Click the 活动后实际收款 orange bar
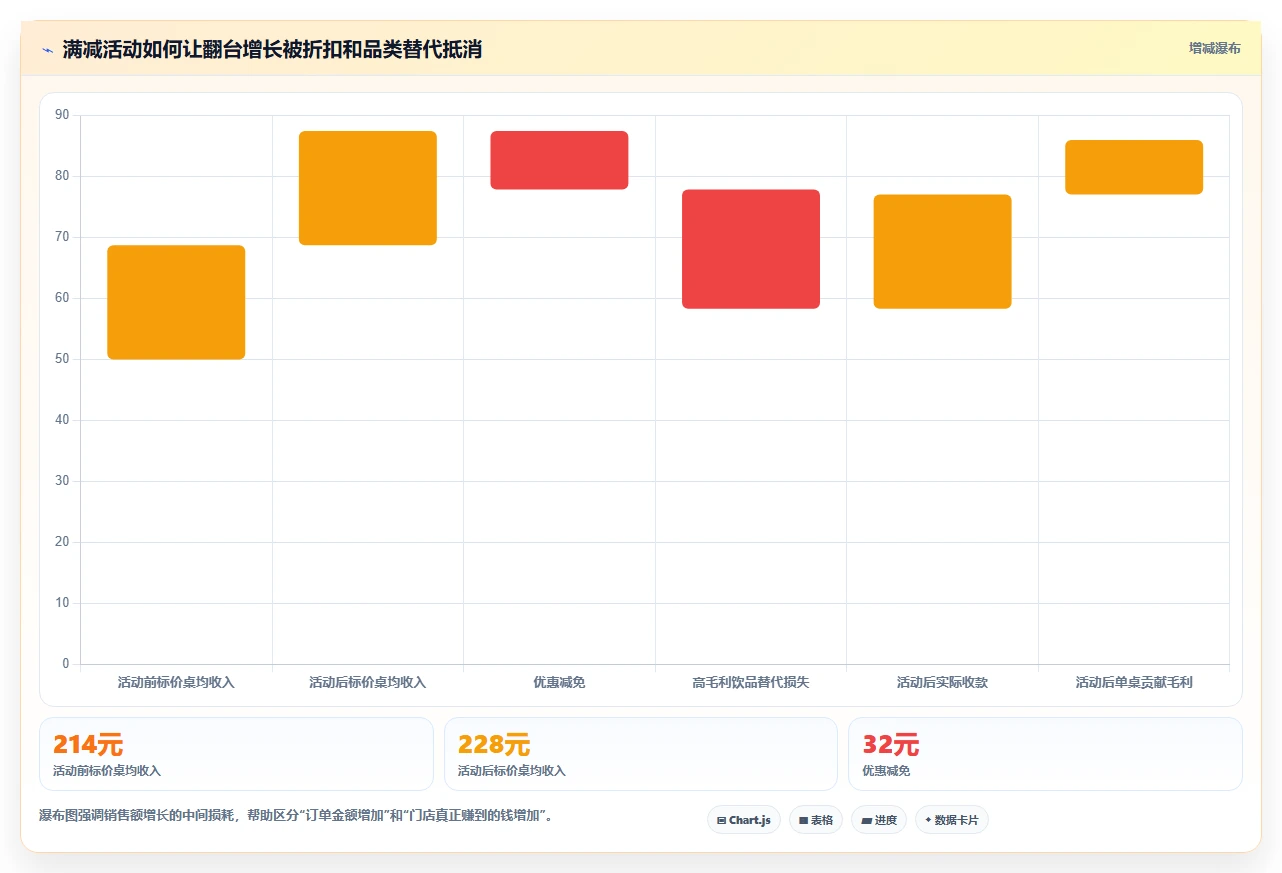This screenshot has height=873, width=1282. (943, 252)
